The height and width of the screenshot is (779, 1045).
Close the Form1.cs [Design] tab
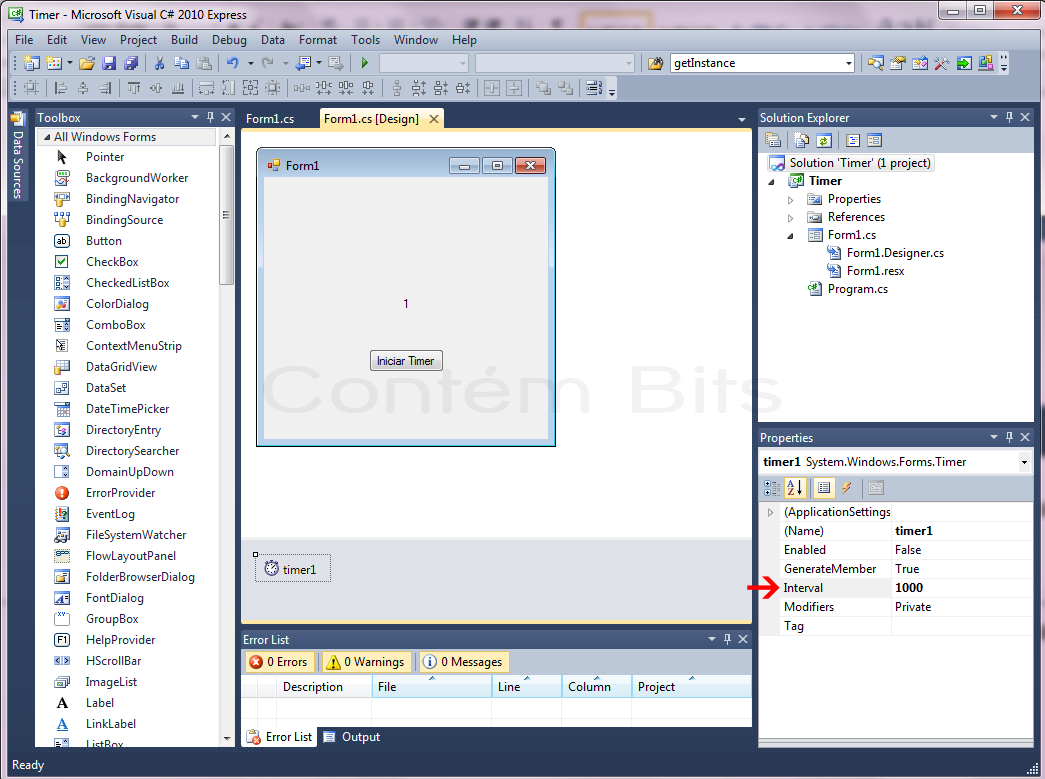(434, 119)
